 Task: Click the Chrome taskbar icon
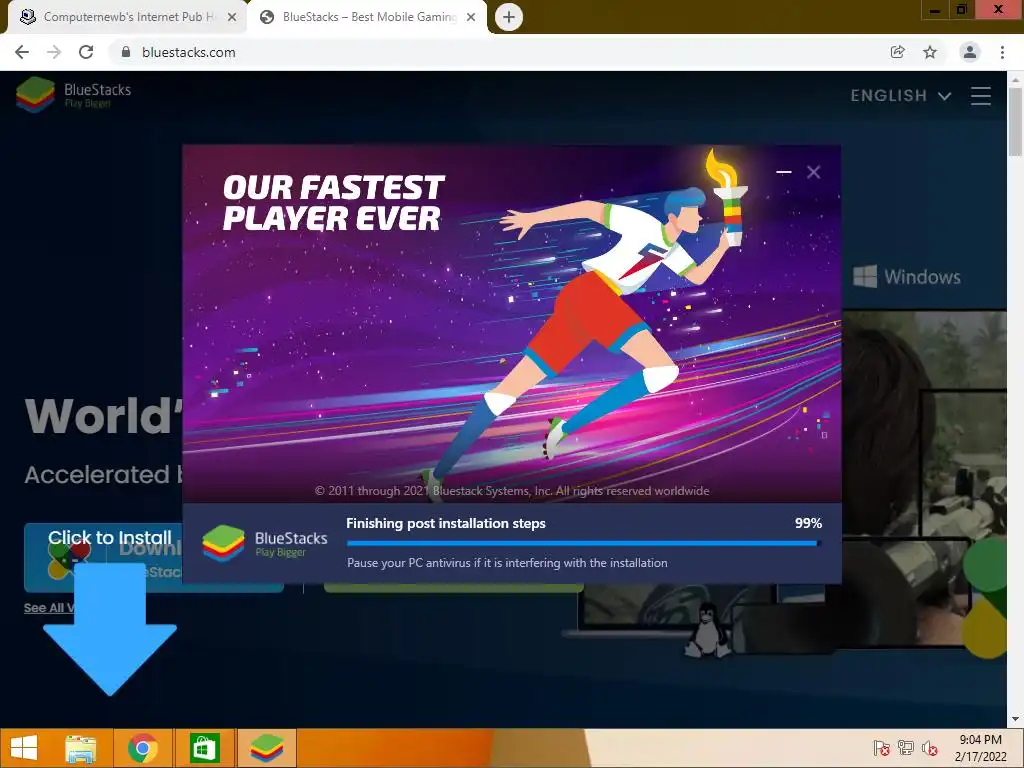143,748
